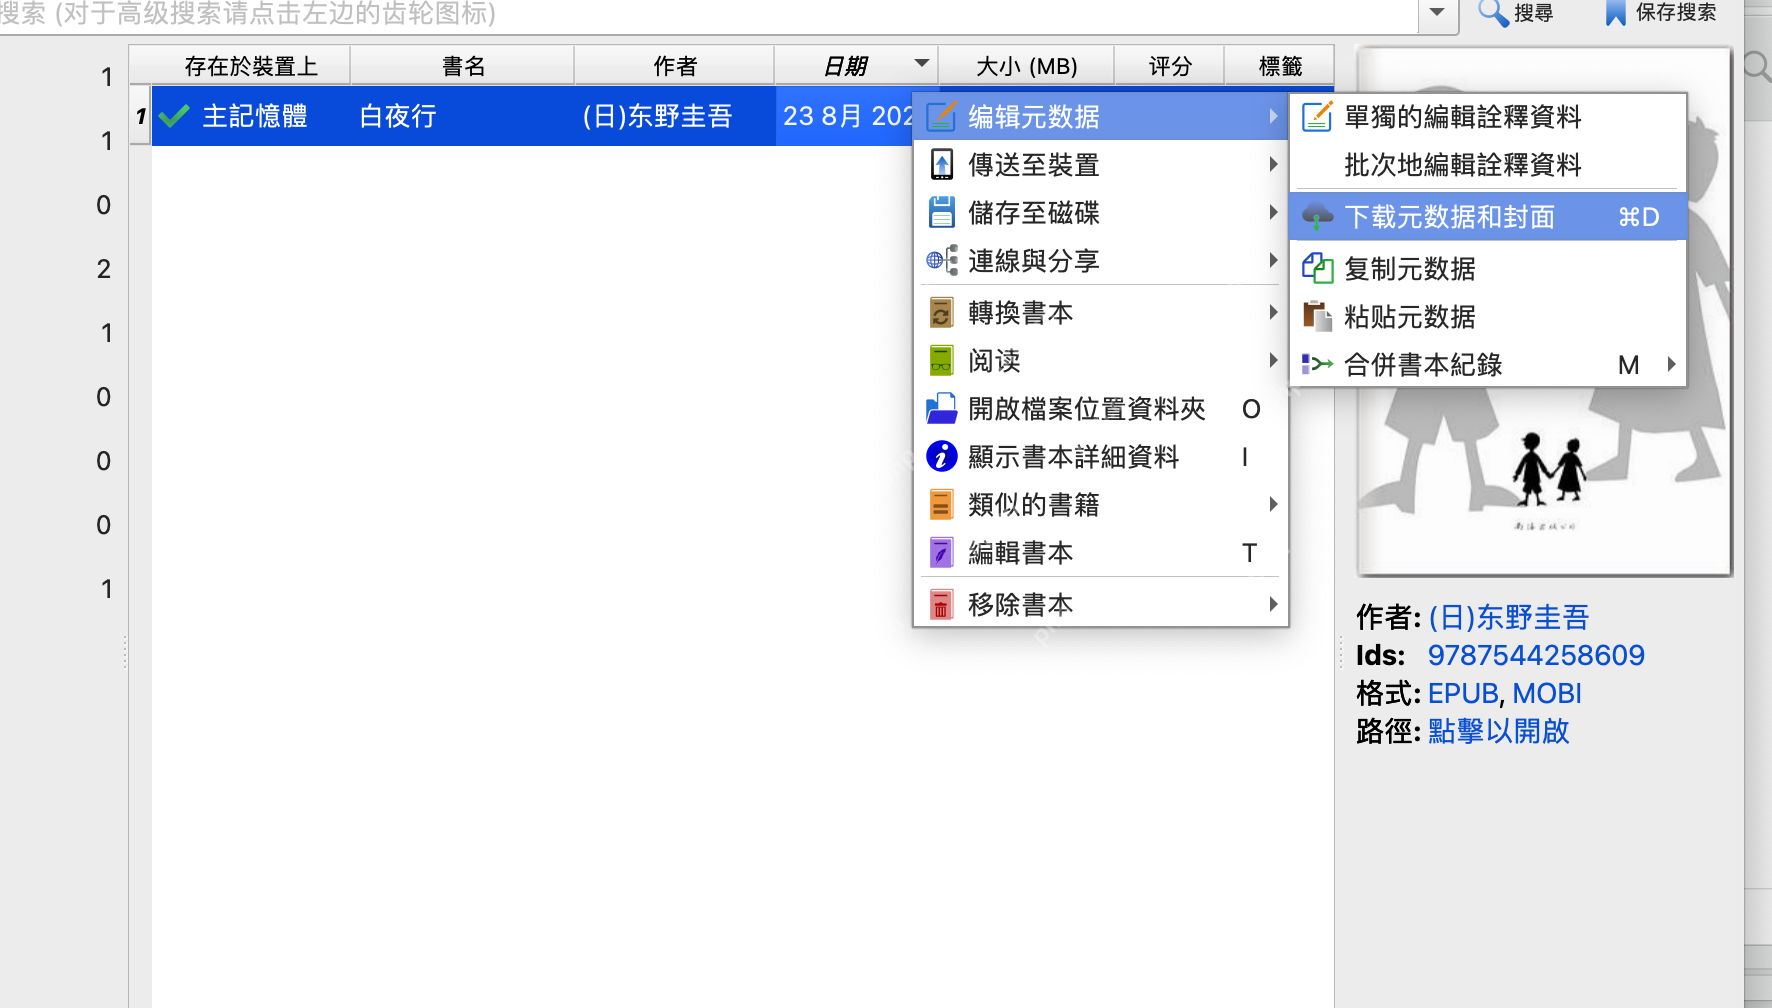The height and width of the screenshot is (1008, 1772).
Task: Expand the 合併書本紀錄 submenu
Action: point(1670,364)
